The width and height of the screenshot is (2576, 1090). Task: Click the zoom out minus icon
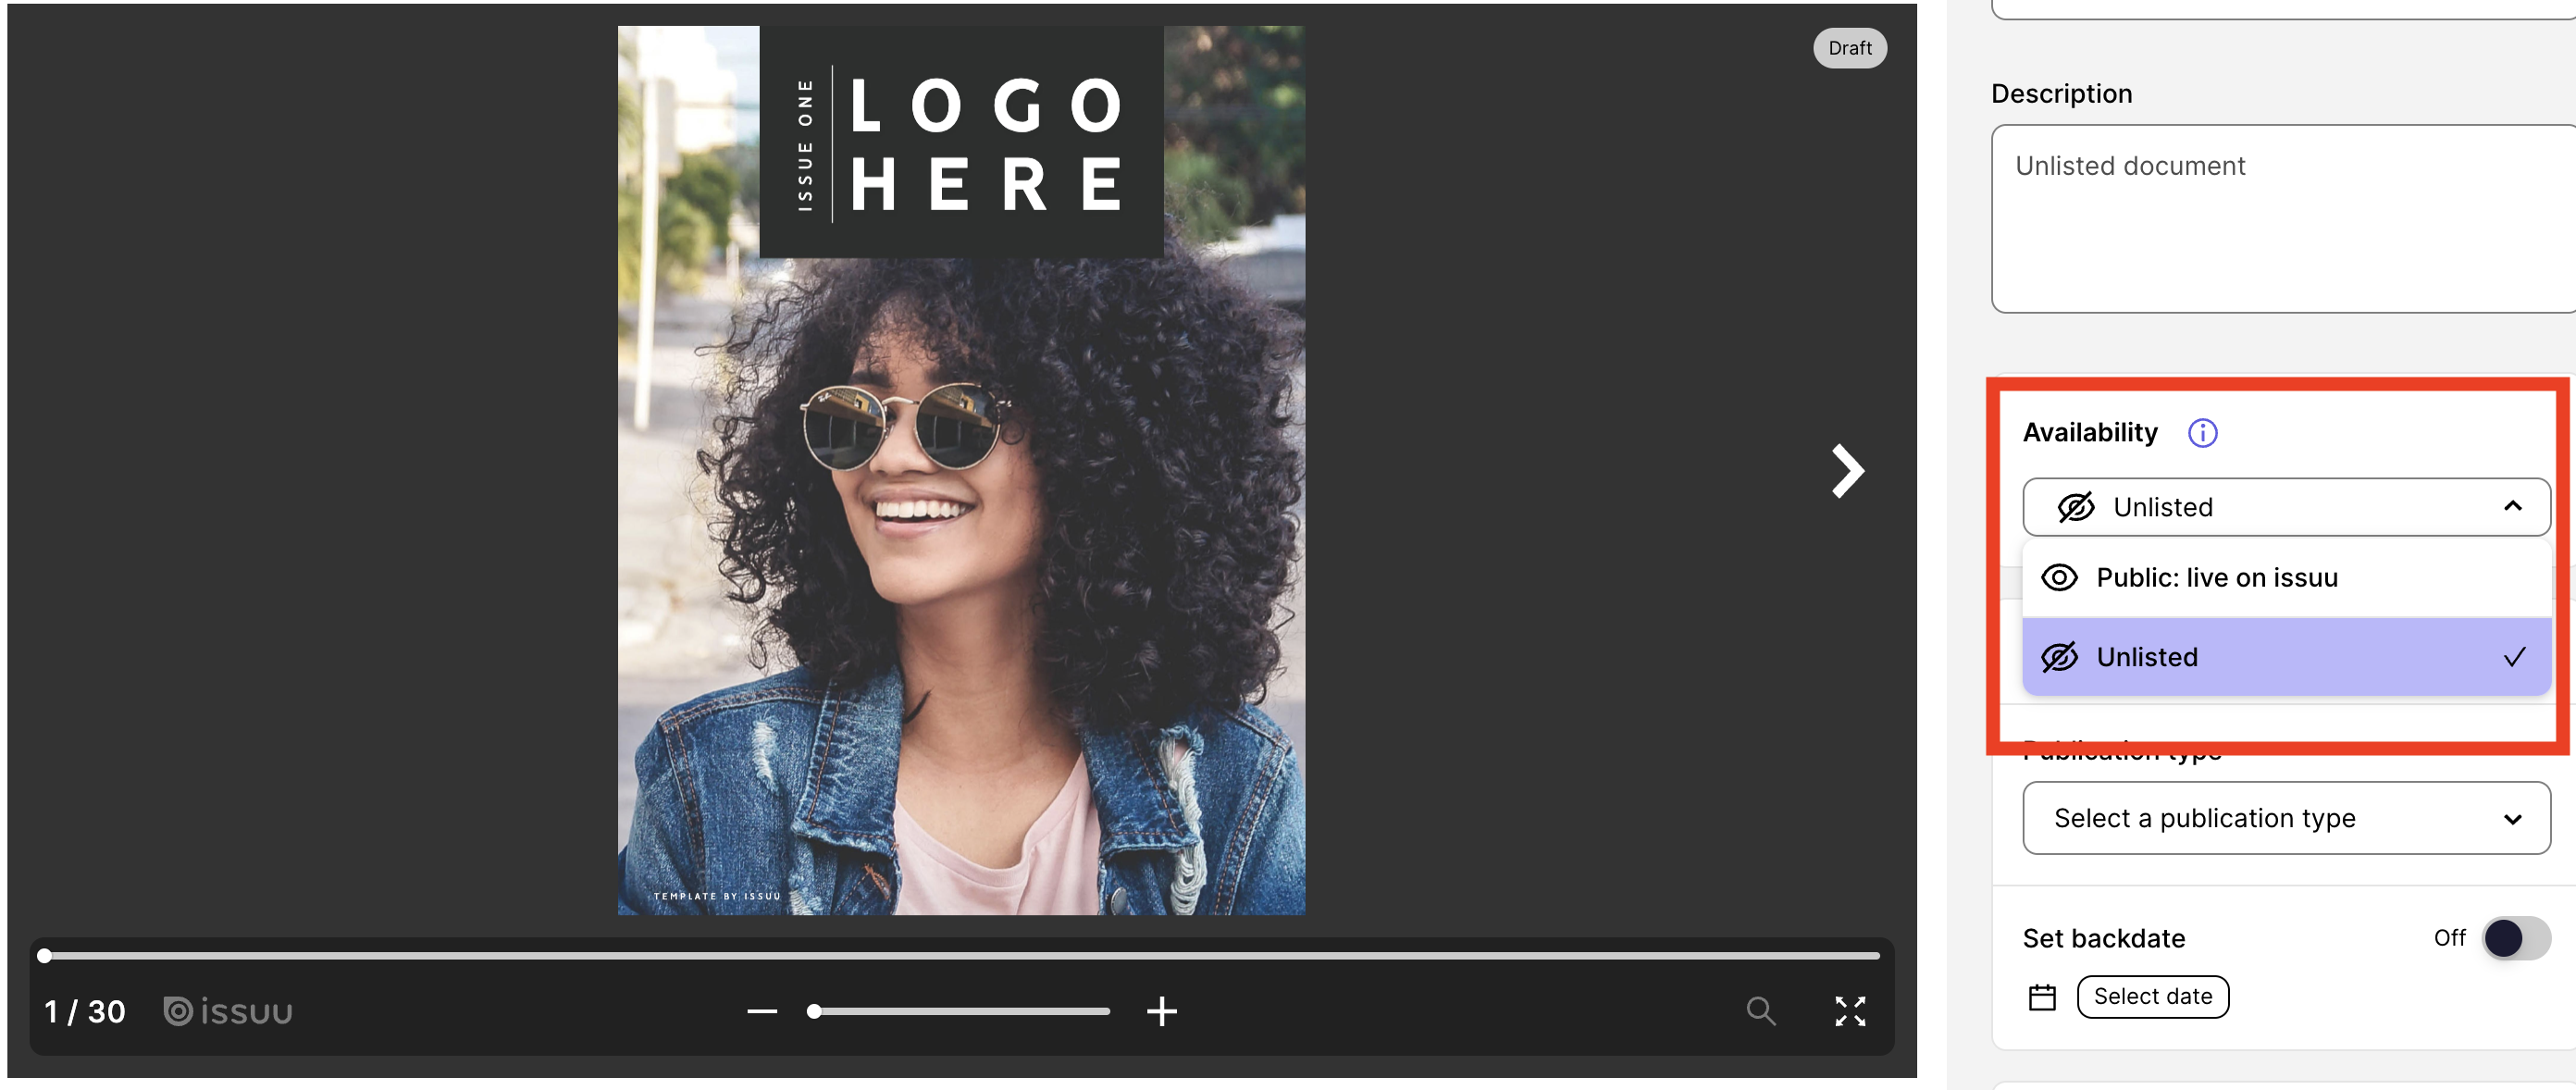click(x=762, y=1012)
